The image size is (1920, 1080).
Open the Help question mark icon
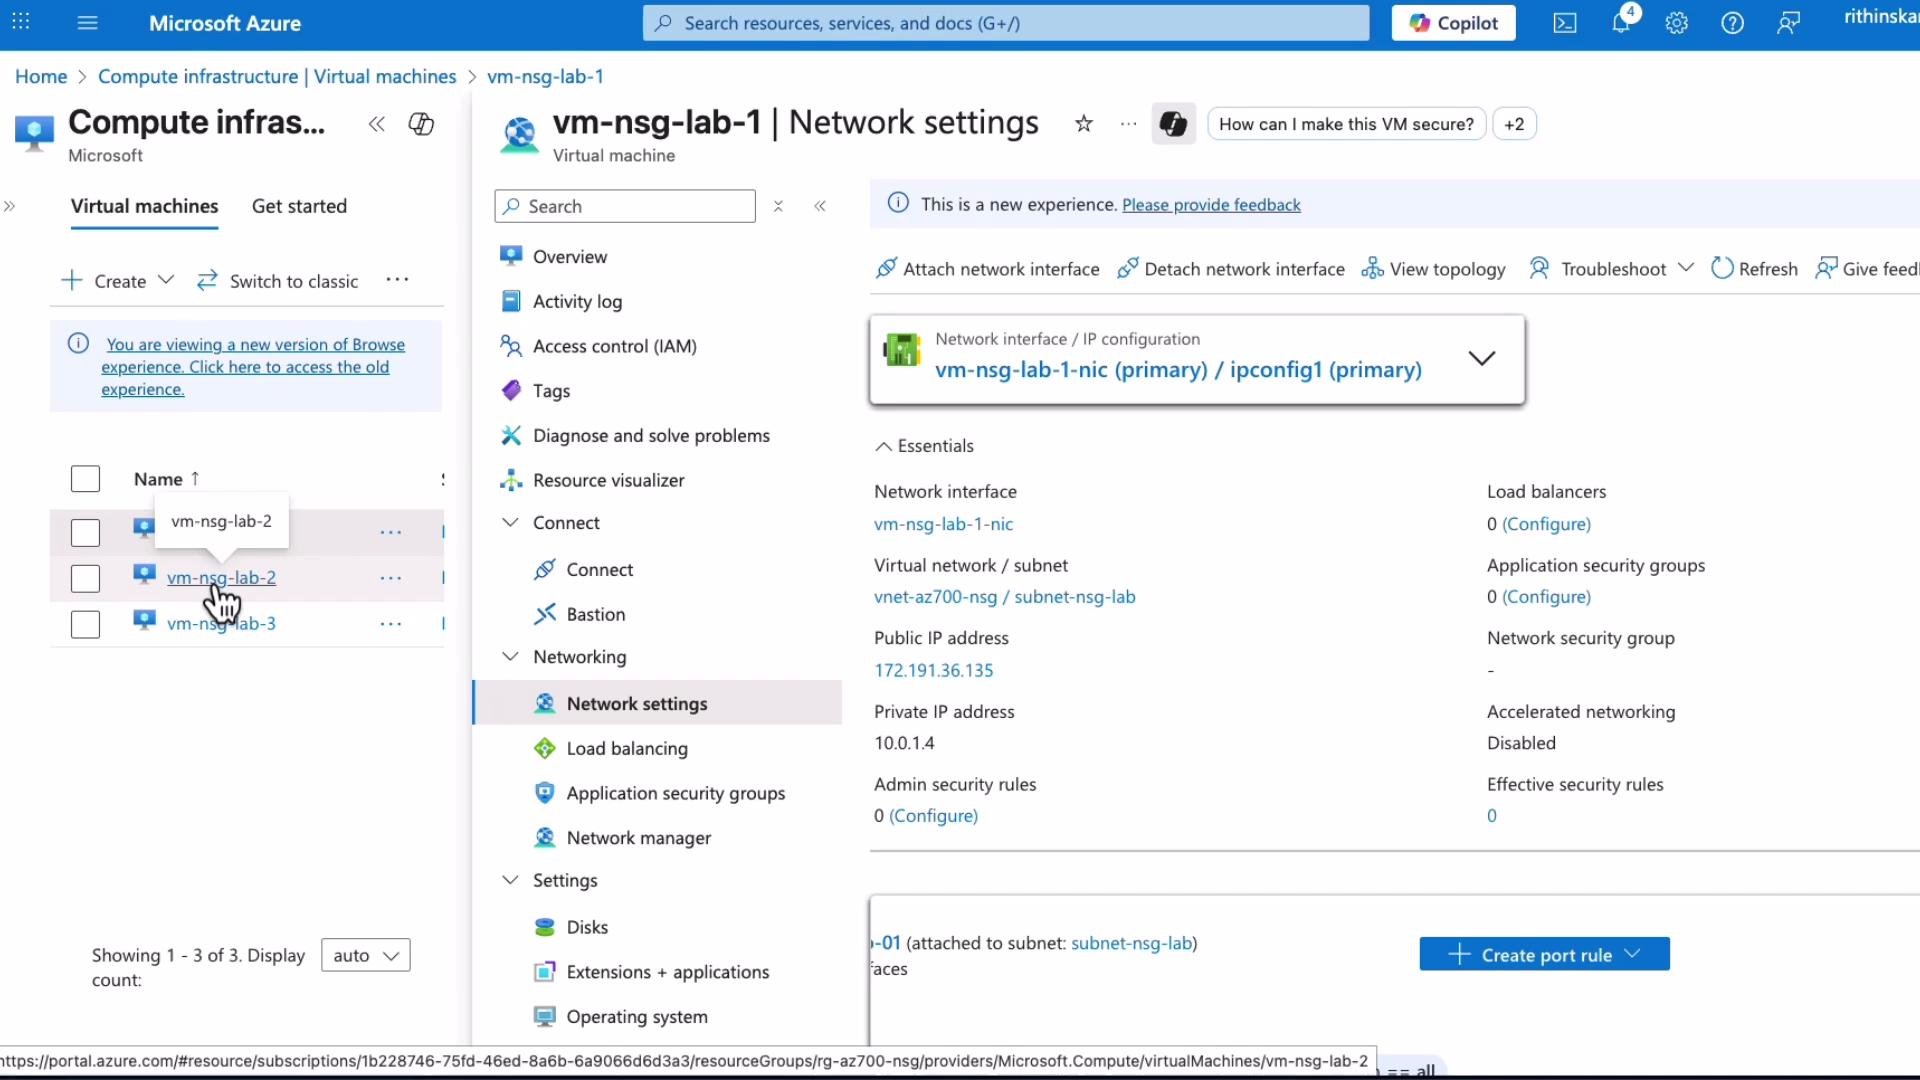click(x=1733, y=23)
